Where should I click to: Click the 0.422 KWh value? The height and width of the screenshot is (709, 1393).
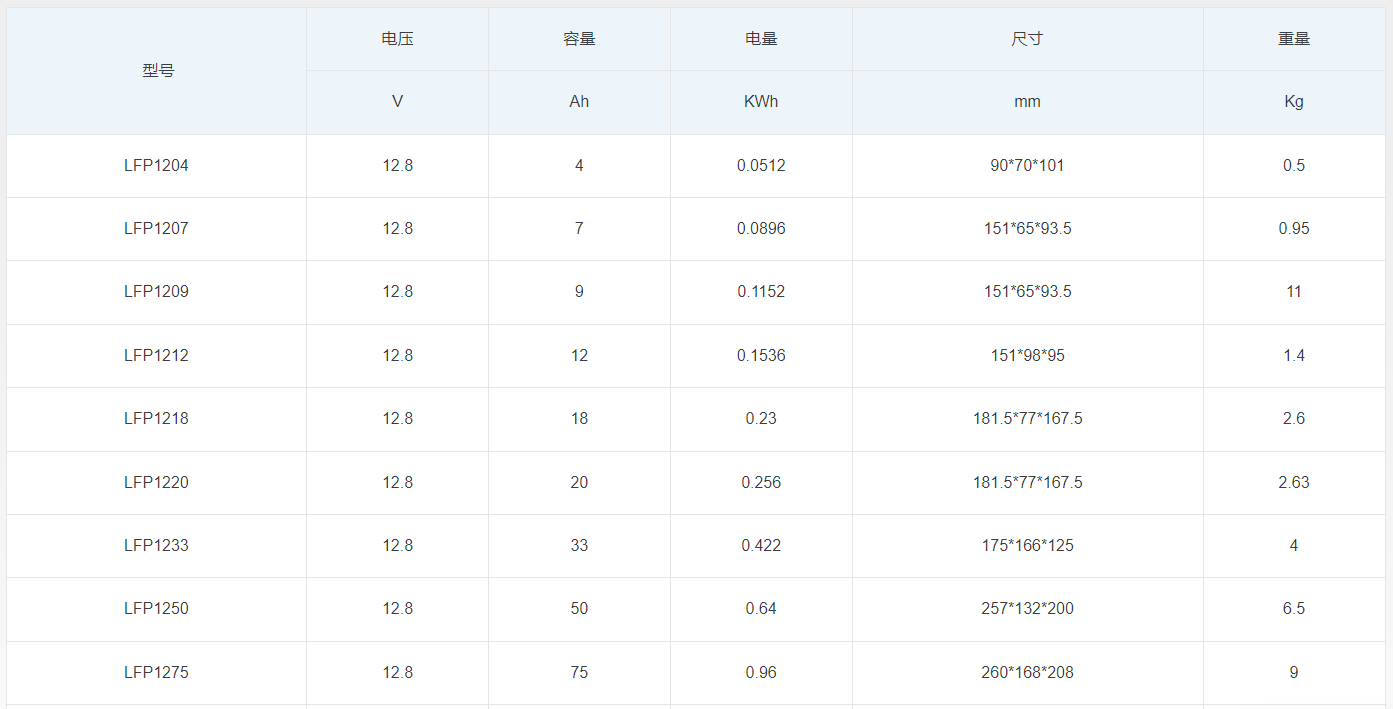coord(761,546)
